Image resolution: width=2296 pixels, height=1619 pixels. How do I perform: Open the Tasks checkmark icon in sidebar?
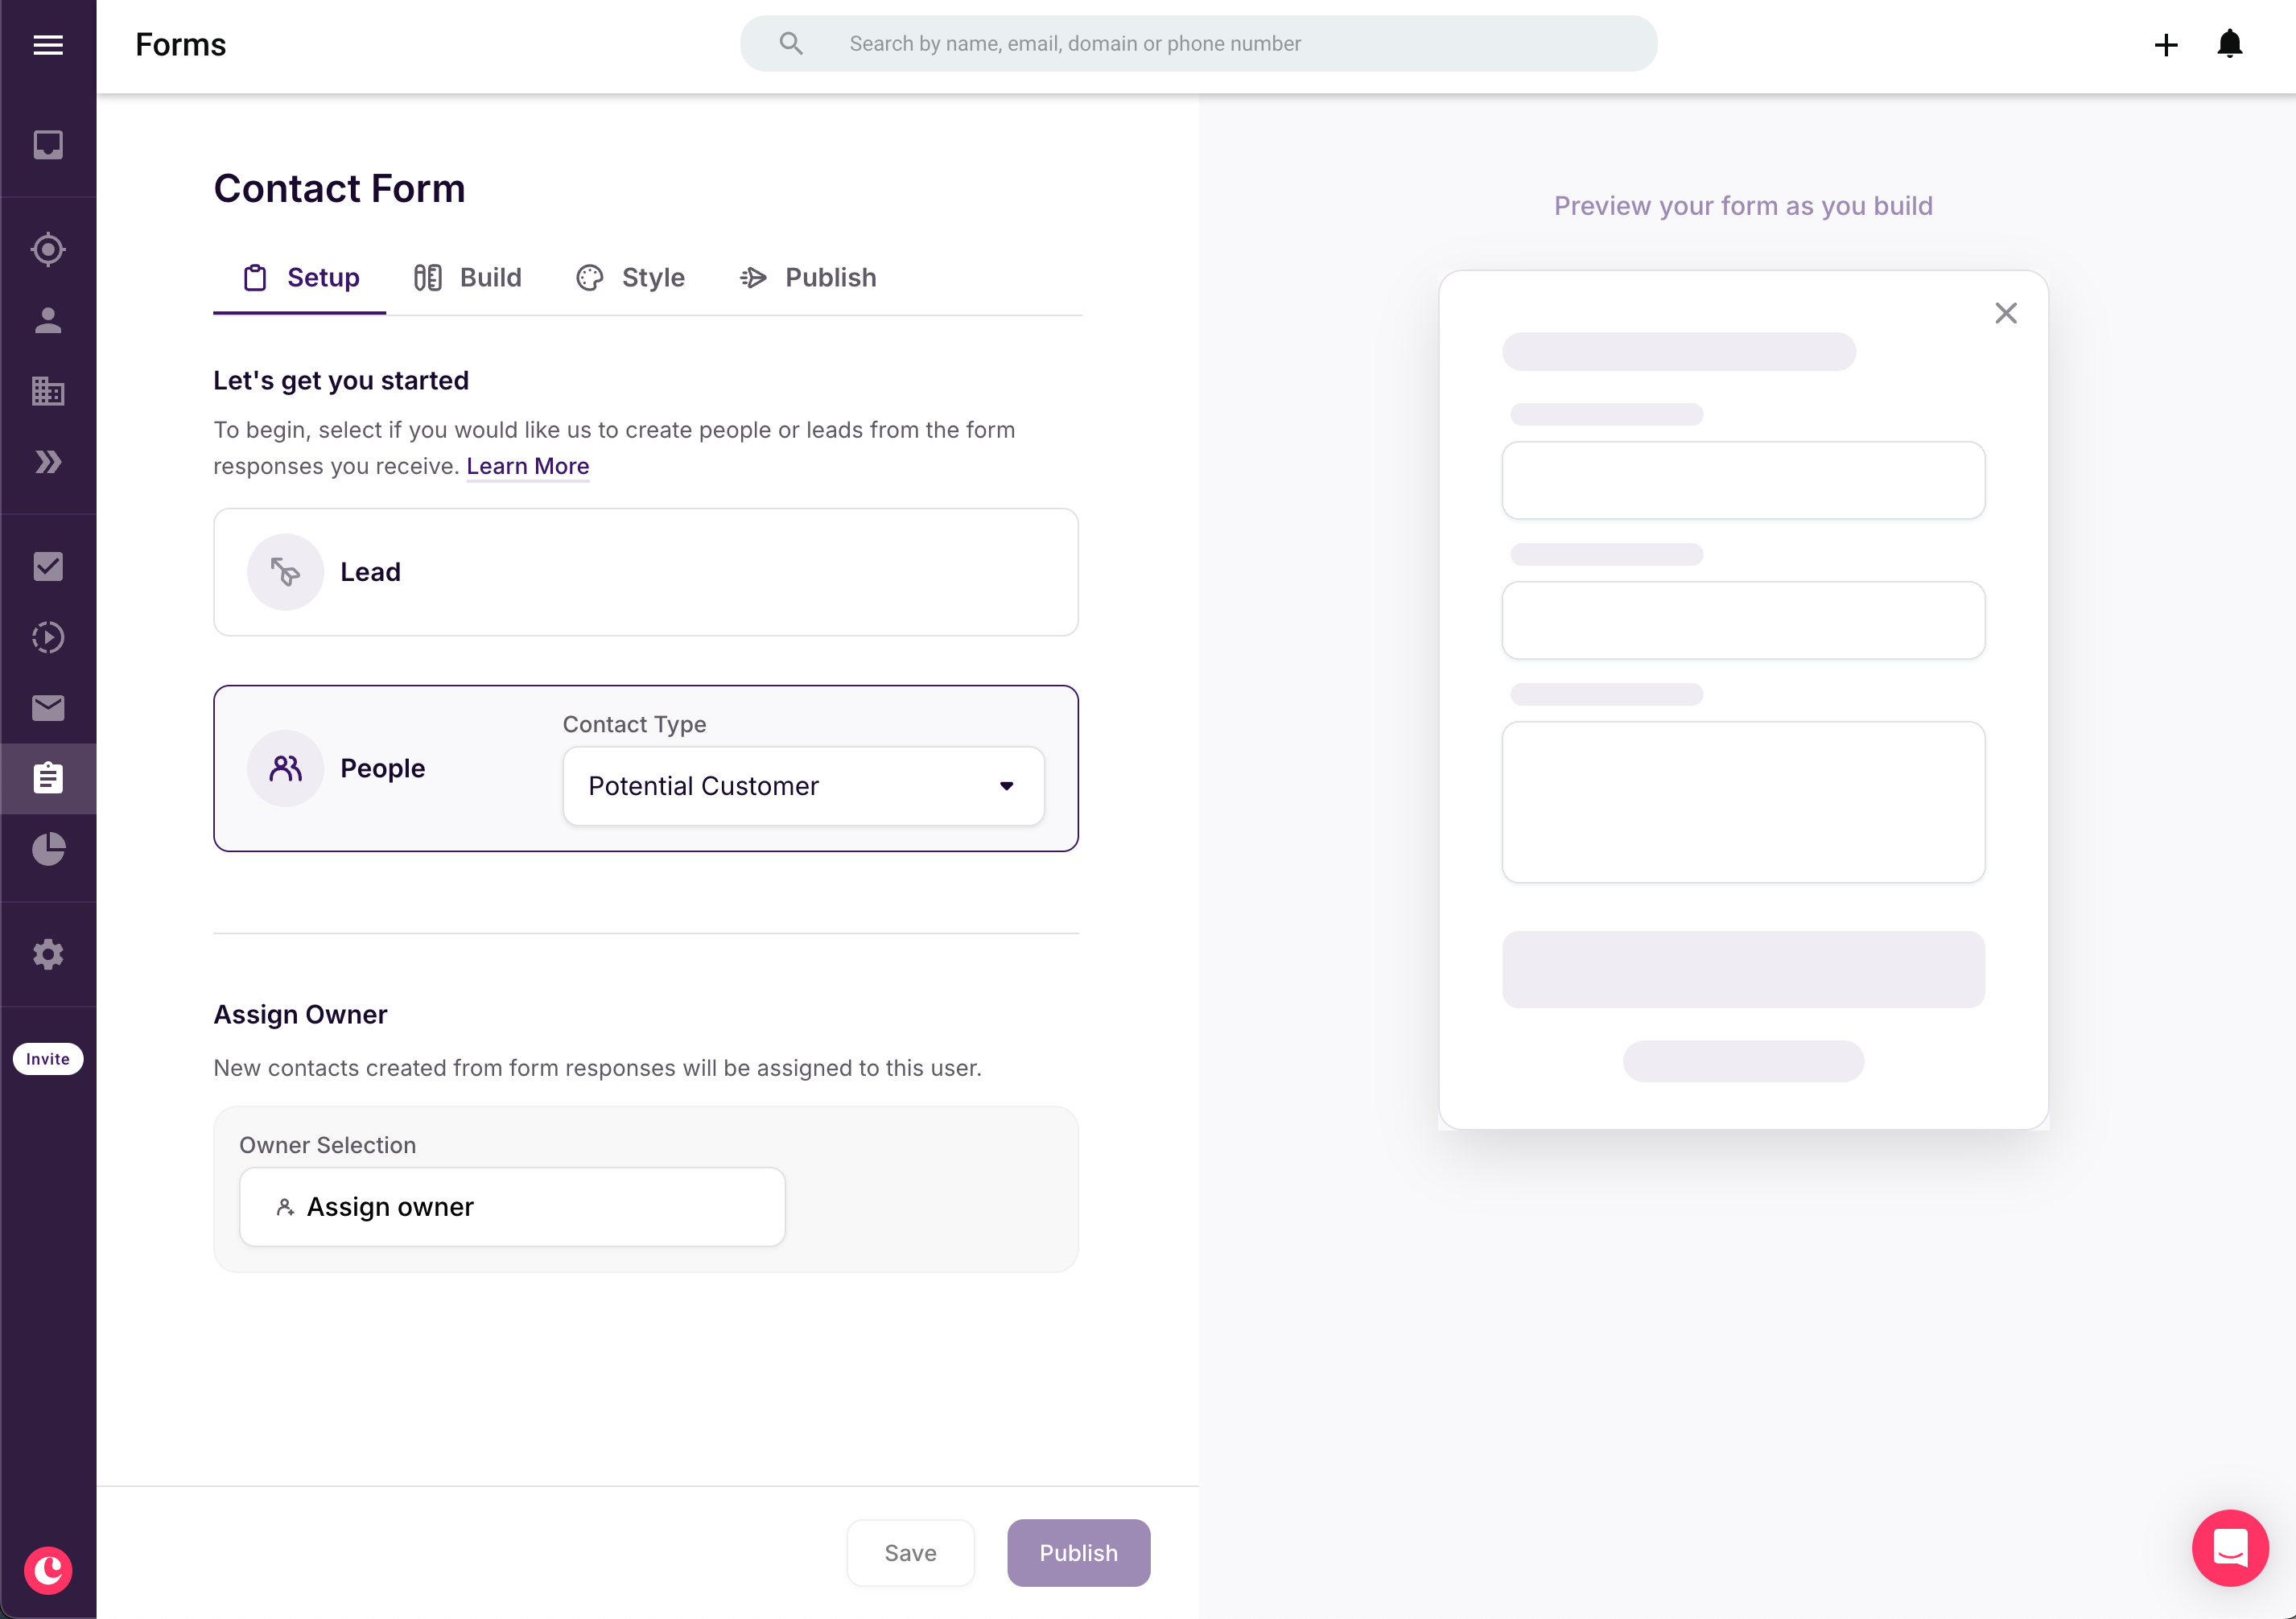point(48,567)
